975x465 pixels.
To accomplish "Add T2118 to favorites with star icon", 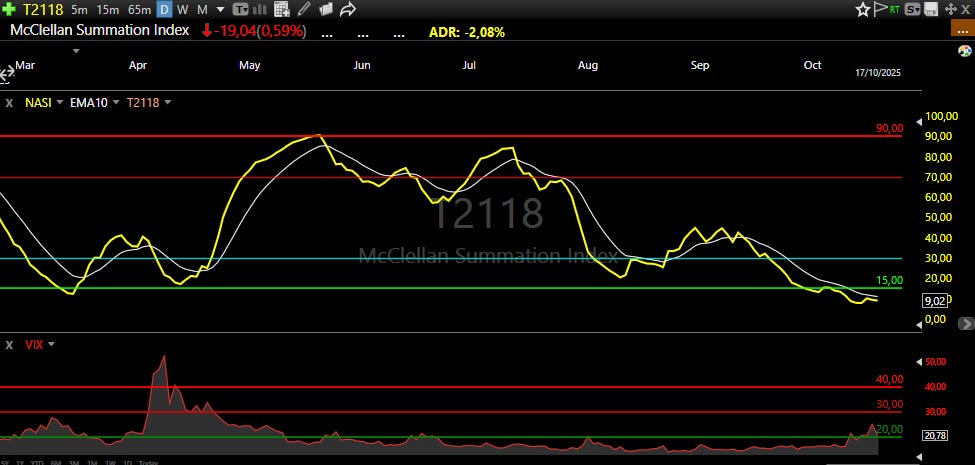I will point(862,9).
